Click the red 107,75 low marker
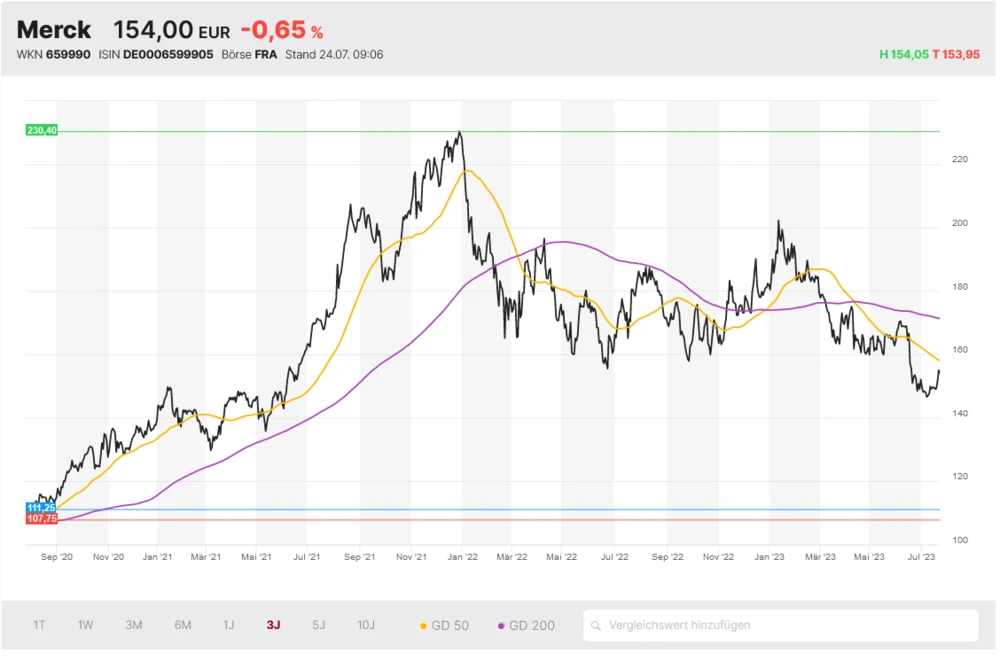Image resolution: width=1000 pixels, height=660 pixels. [x=41, y=519]
